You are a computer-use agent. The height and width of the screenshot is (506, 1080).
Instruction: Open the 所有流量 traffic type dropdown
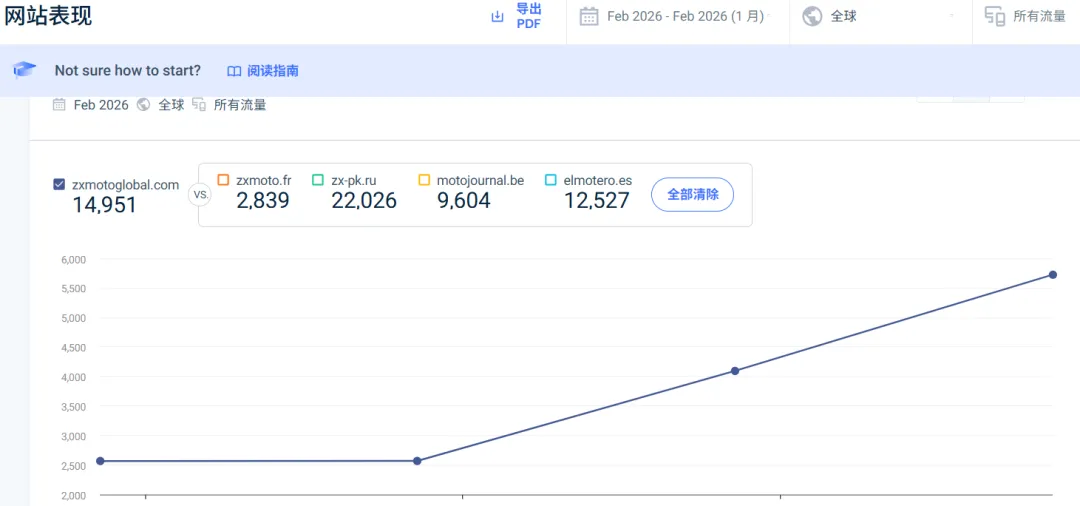(1039, 16)
